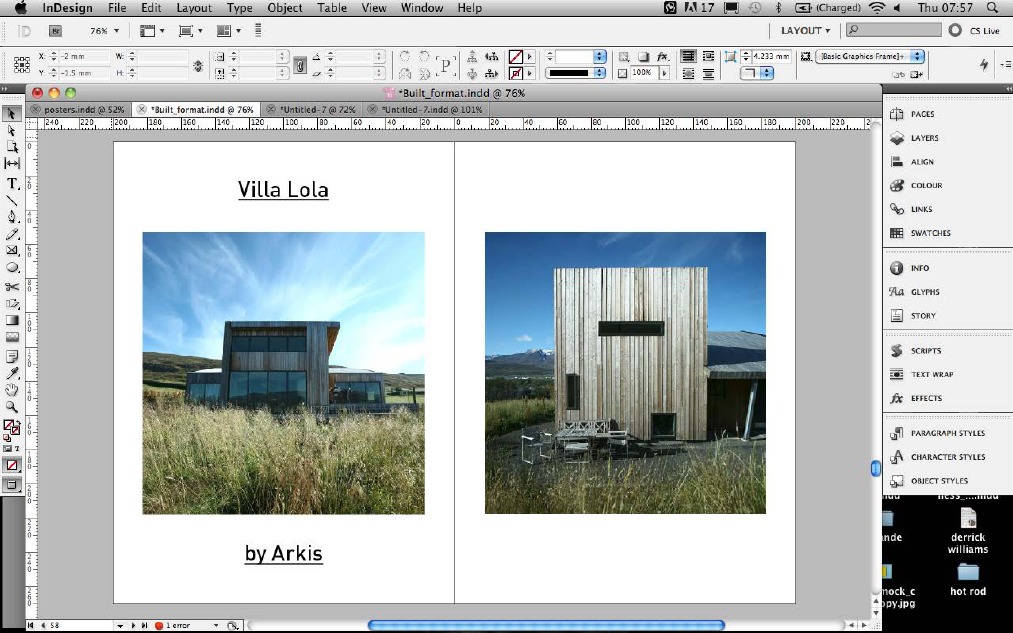Select the Pen tool
1013x633 pixels.
coord(13,216)
